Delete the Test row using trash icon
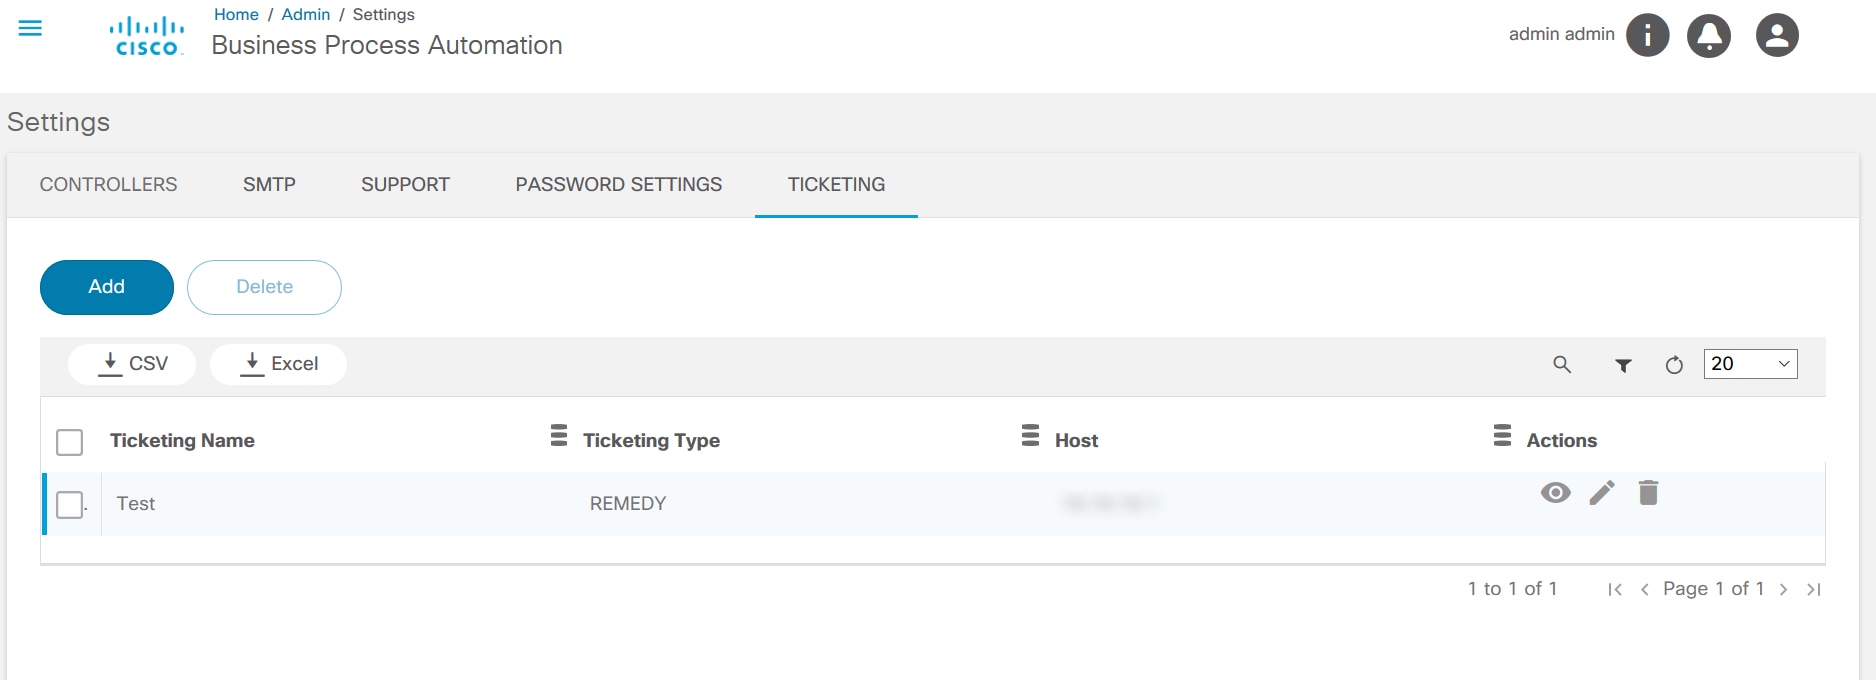Image resolution: width=1876 pixels, height=680 pixels. coord(1648,493)
